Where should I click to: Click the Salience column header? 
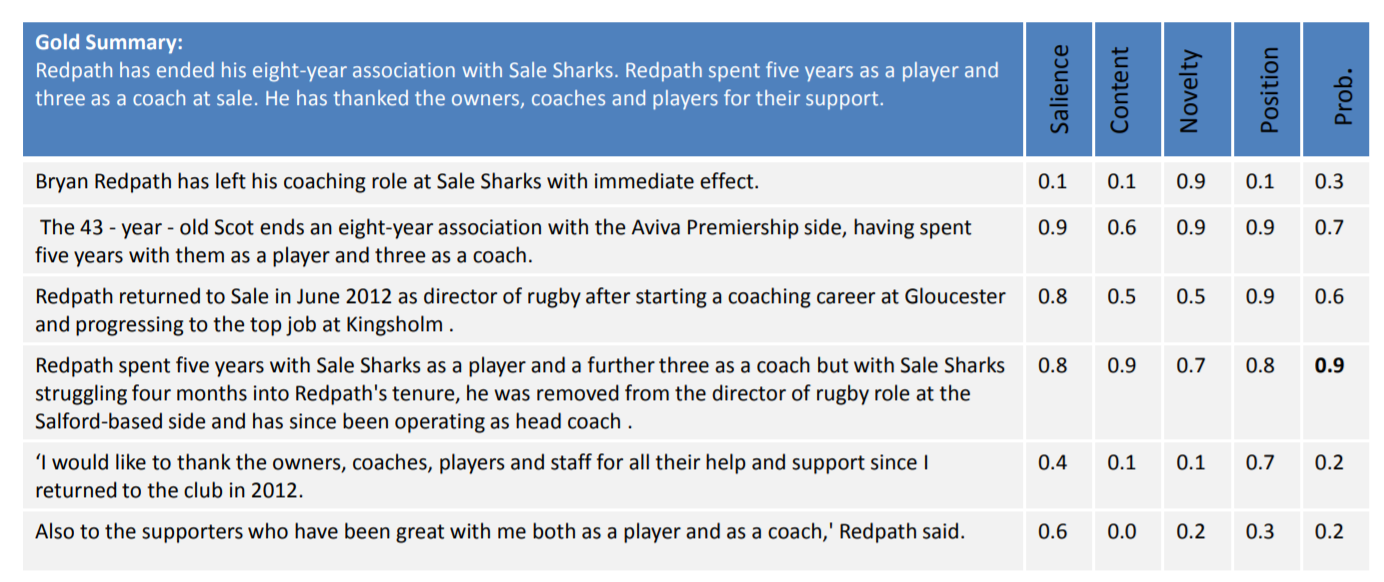(1059, 89)
